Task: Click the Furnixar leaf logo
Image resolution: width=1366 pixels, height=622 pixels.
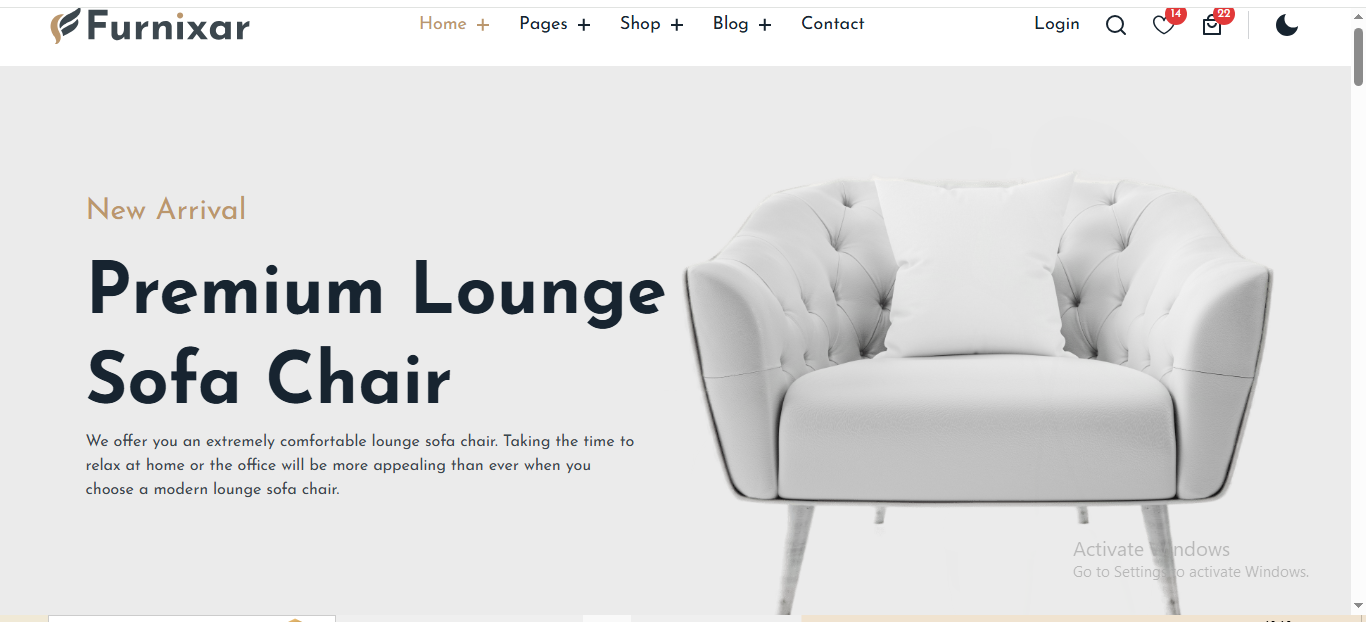Action: pyautogui.click(x=66, y=25)
